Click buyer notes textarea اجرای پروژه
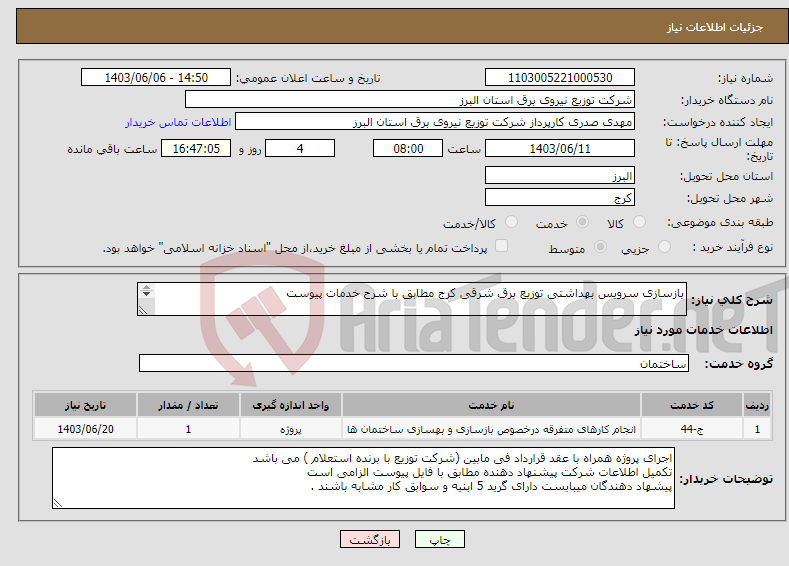The height and width of the screenshot is (566, 789). [363, 478]
